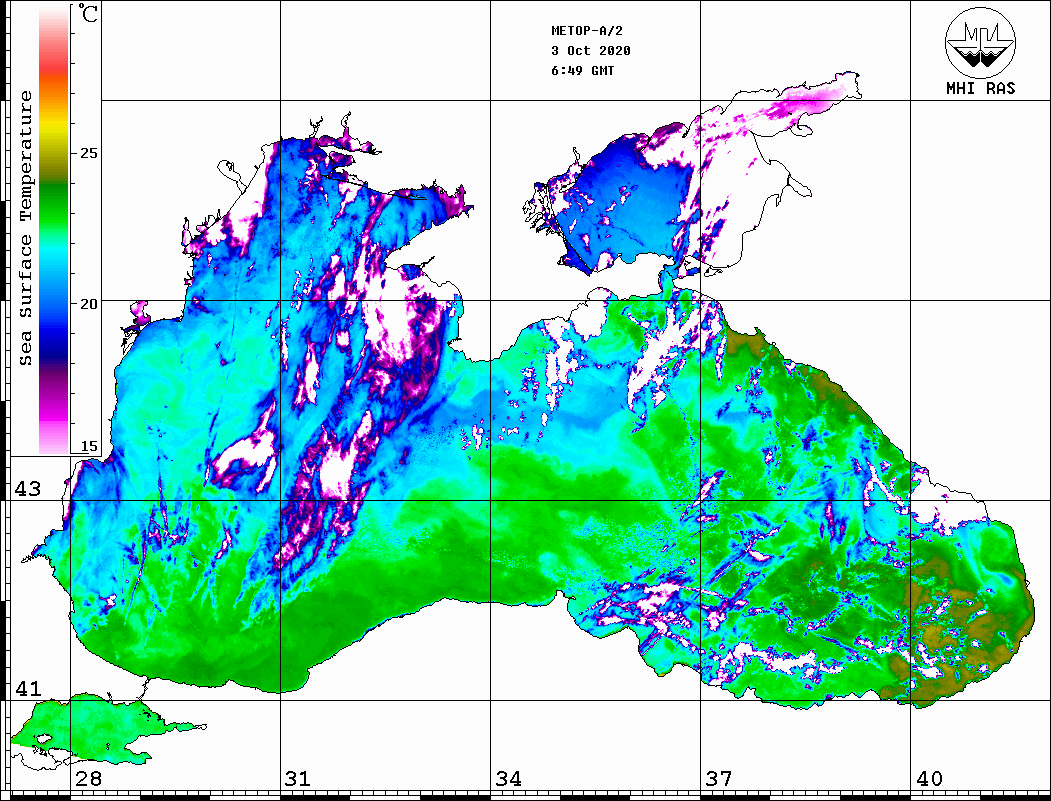
Task: Click the °C unit label atop legend
Action: click(x=87, y=13)
